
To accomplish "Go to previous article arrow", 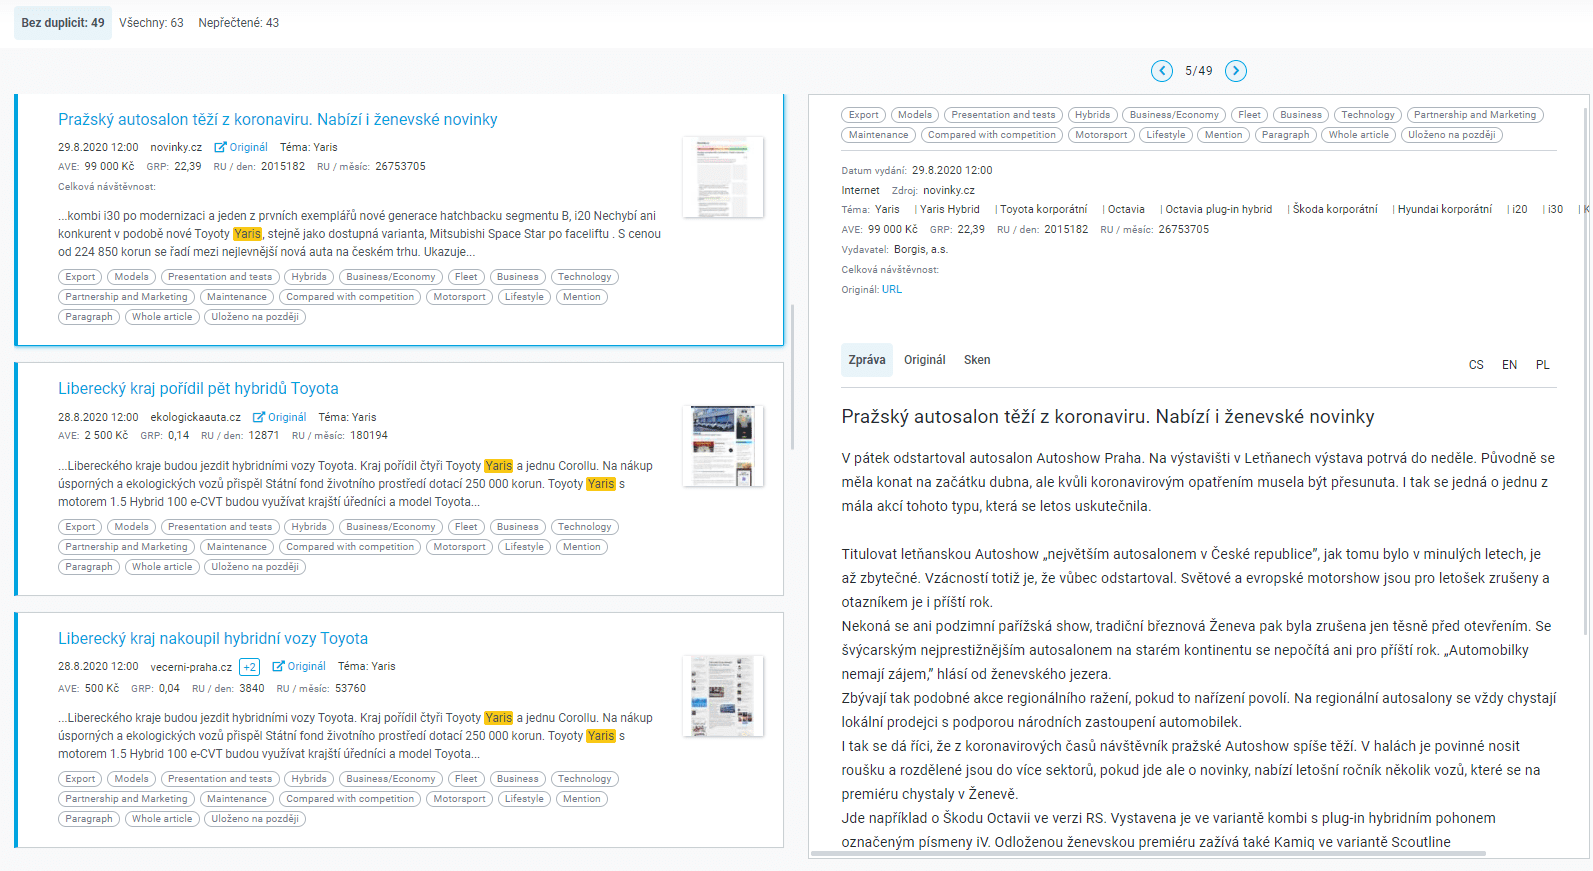I will 1161,71.
